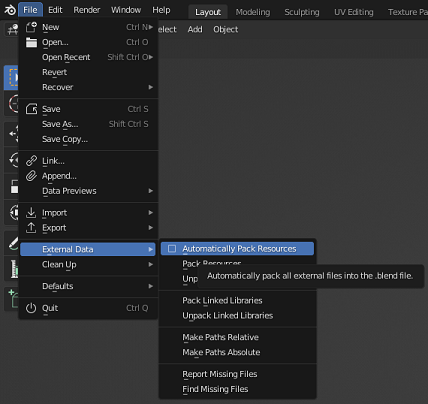Open the viewport Add menu

195,29
